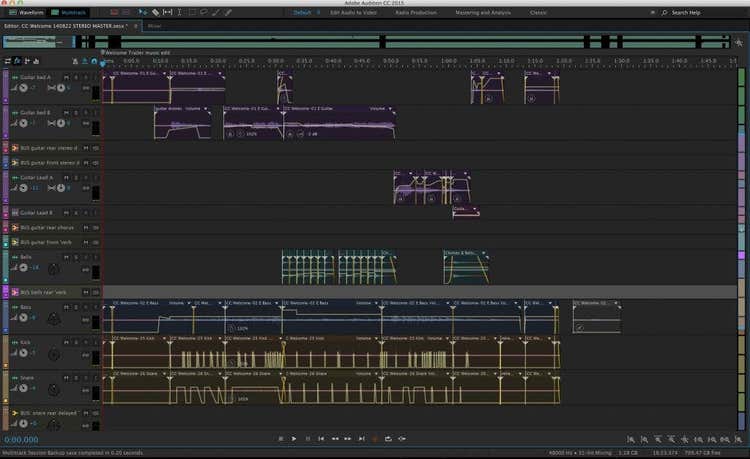Mute the Guitar bed A track
Screen dimensions: 750x459
pos(66,76)
